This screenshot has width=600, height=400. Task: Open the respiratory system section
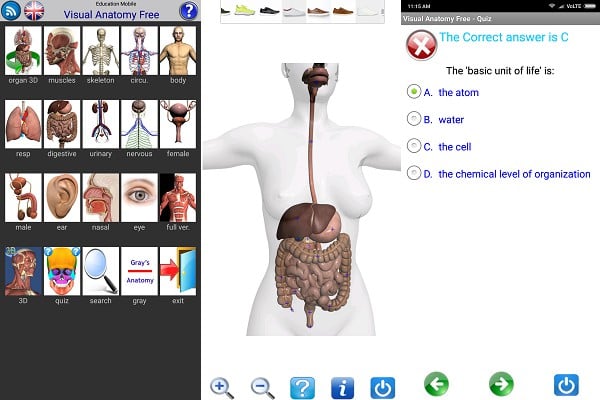[x=23, y=124]
